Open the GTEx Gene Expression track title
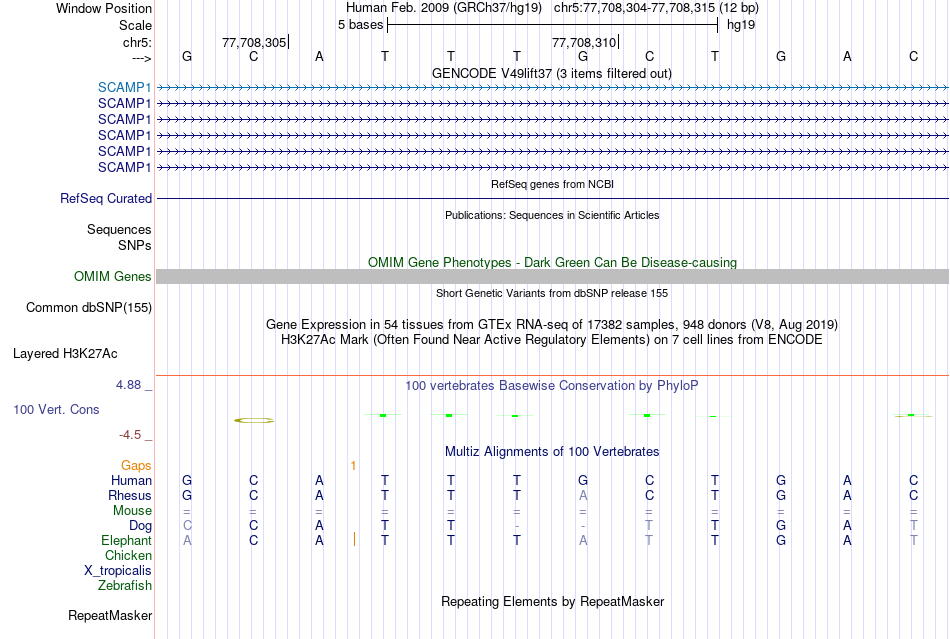The width and height of the screenshot is (950, 639). (x=552, y=325)
